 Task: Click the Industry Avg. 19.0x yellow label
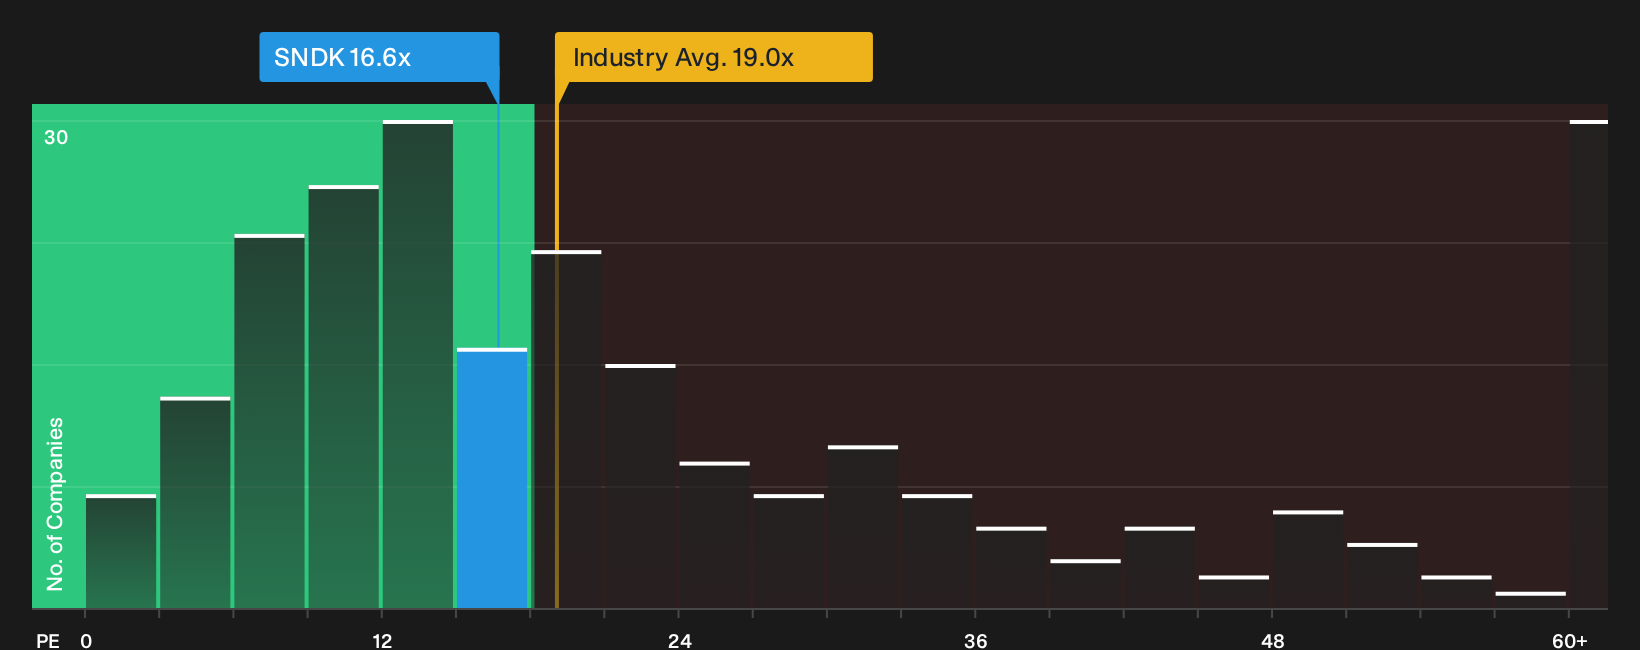714,57
